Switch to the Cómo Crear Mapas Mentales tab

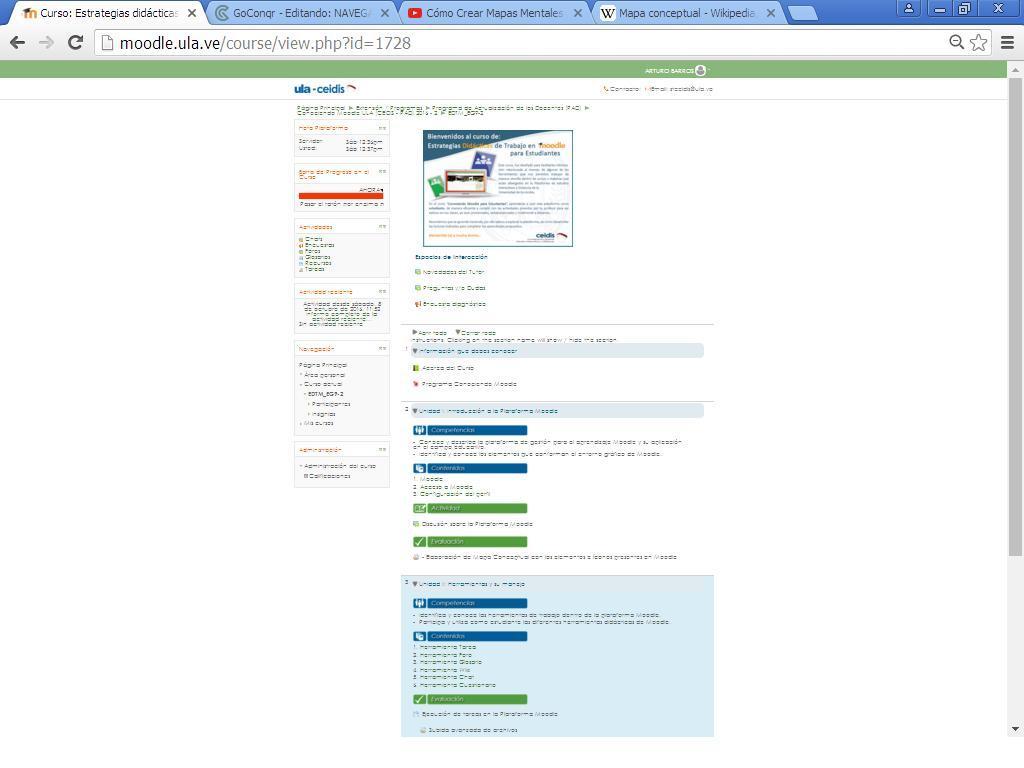pyautogui.click(x=494, y=13)
